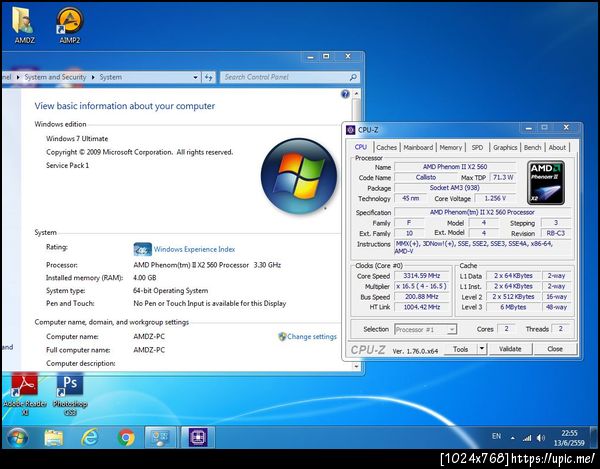Image resolution: width=600 pixels, height=469 pixels.
Task: Click the Full computer name AMDZ-PC value
Action: pos(149,350)
